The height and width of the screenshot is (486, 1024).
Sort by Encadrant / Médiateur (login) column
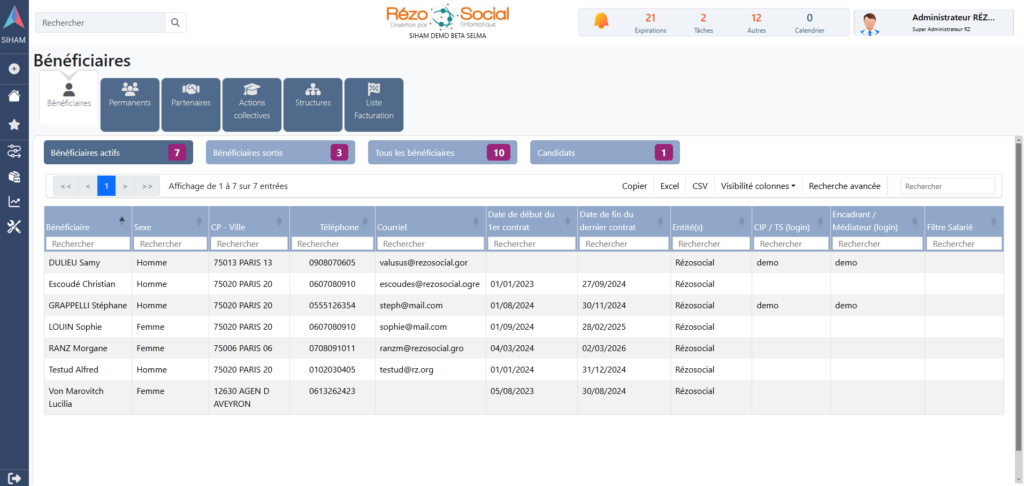click(x=877, y=221)
